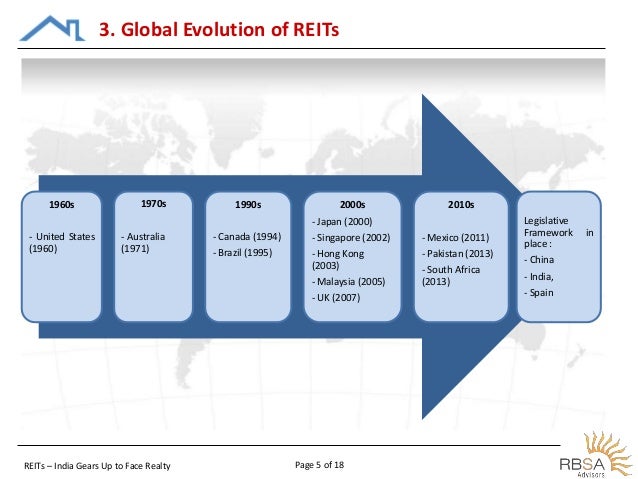638x479 pixels.
Task: Click the 'Australia (1971)' entry
Action: [143, 243]
